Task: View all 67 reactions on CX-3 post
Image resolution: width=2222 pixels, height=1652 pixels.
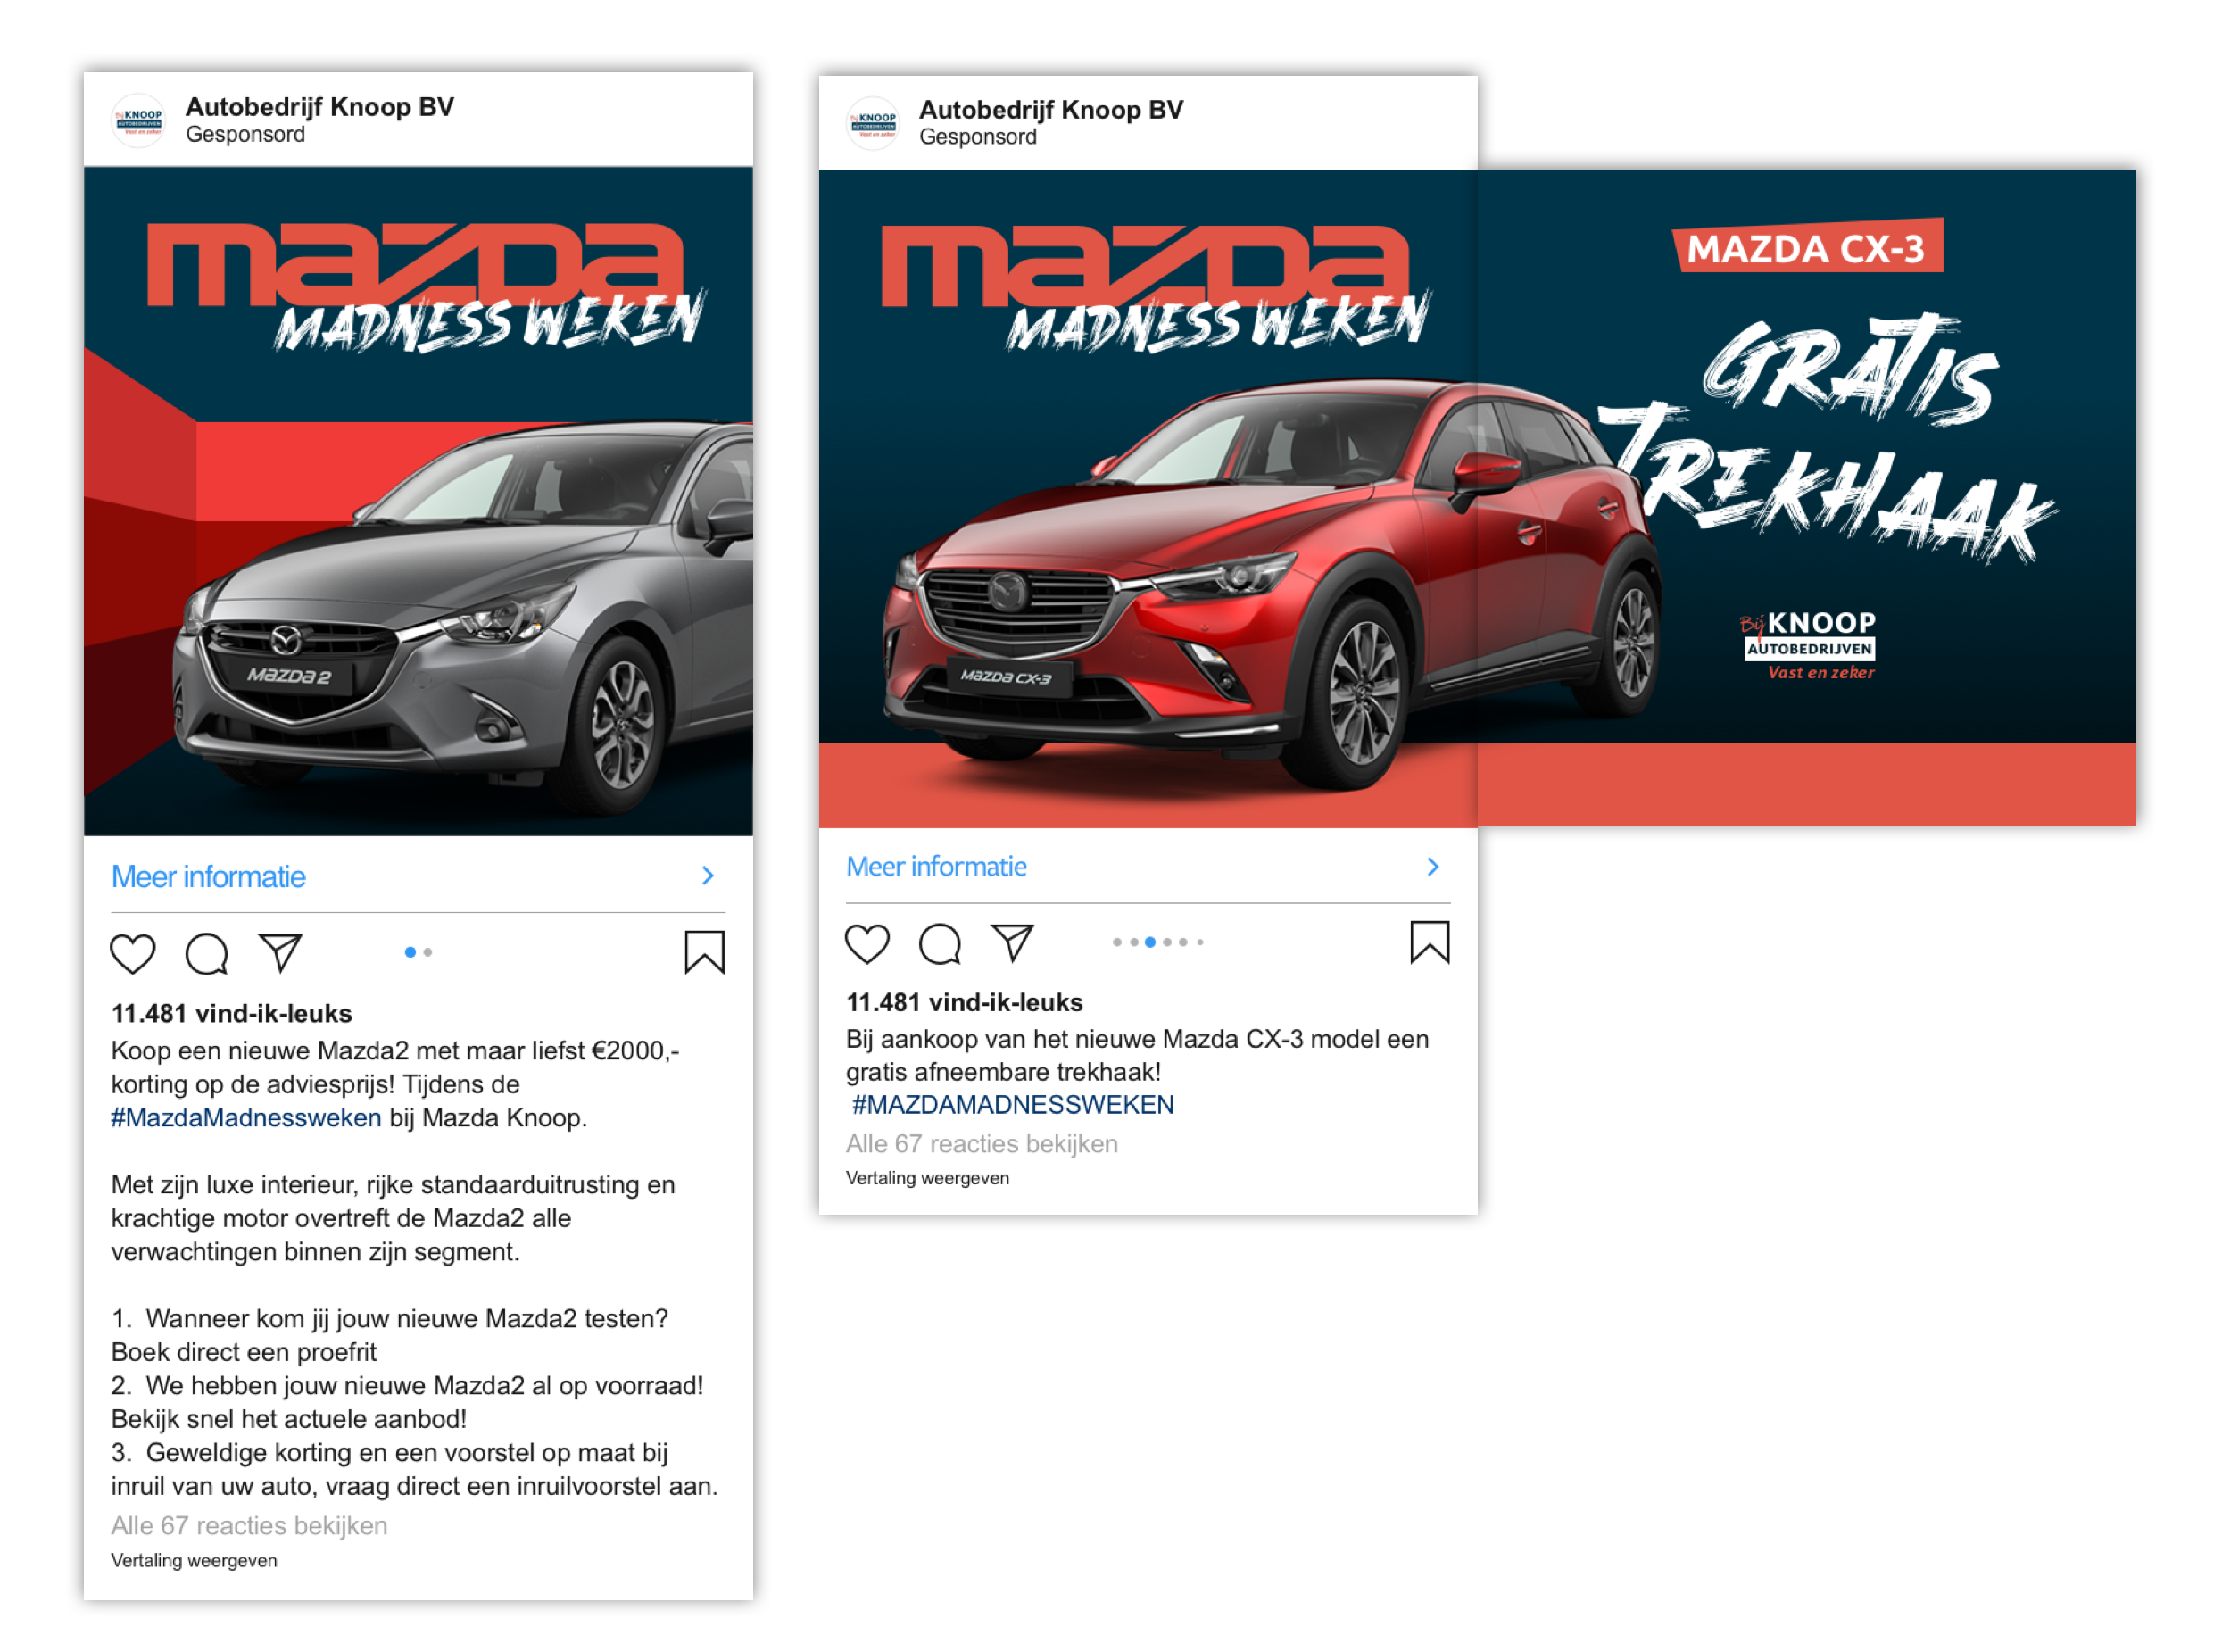Action: point(982,1144)
